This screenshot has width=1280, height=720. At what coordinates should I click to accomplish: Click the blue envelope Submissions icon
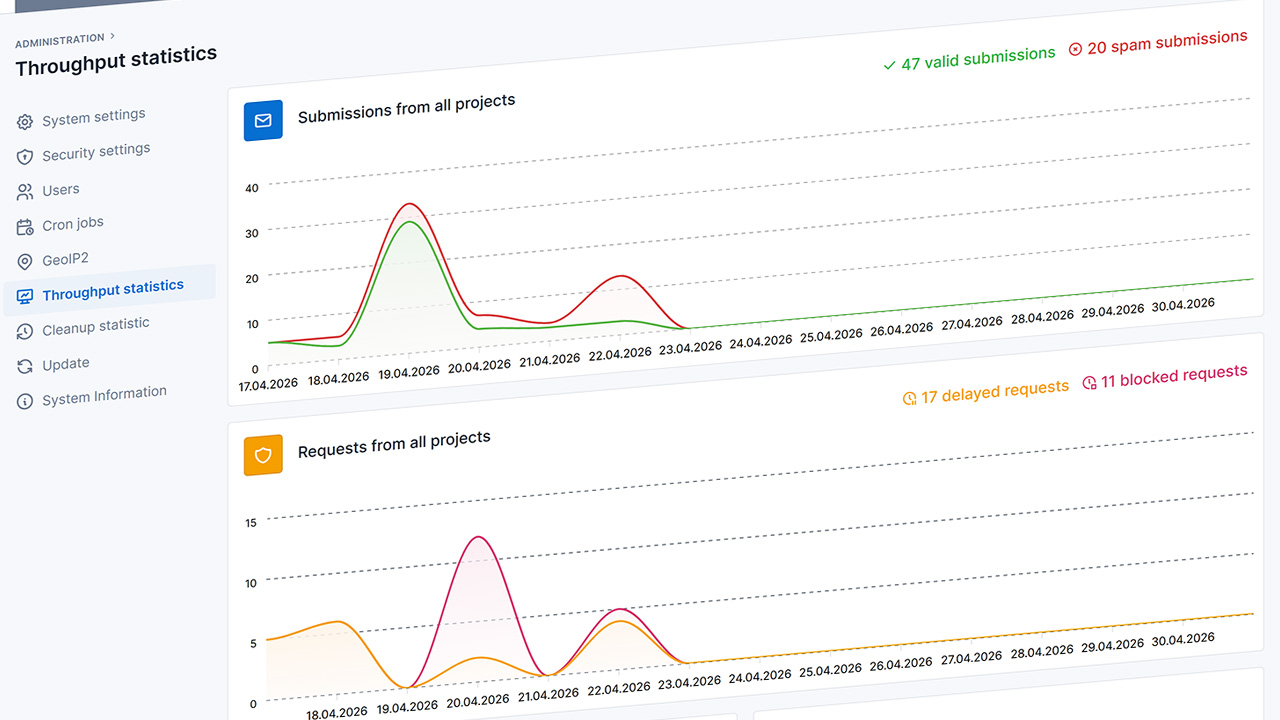tap(263, 120)
